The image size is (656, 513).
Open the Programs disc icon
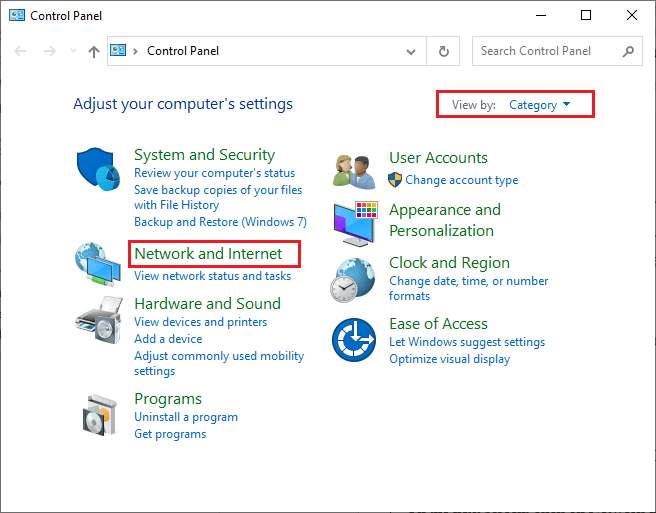click(x=100, y=415)
